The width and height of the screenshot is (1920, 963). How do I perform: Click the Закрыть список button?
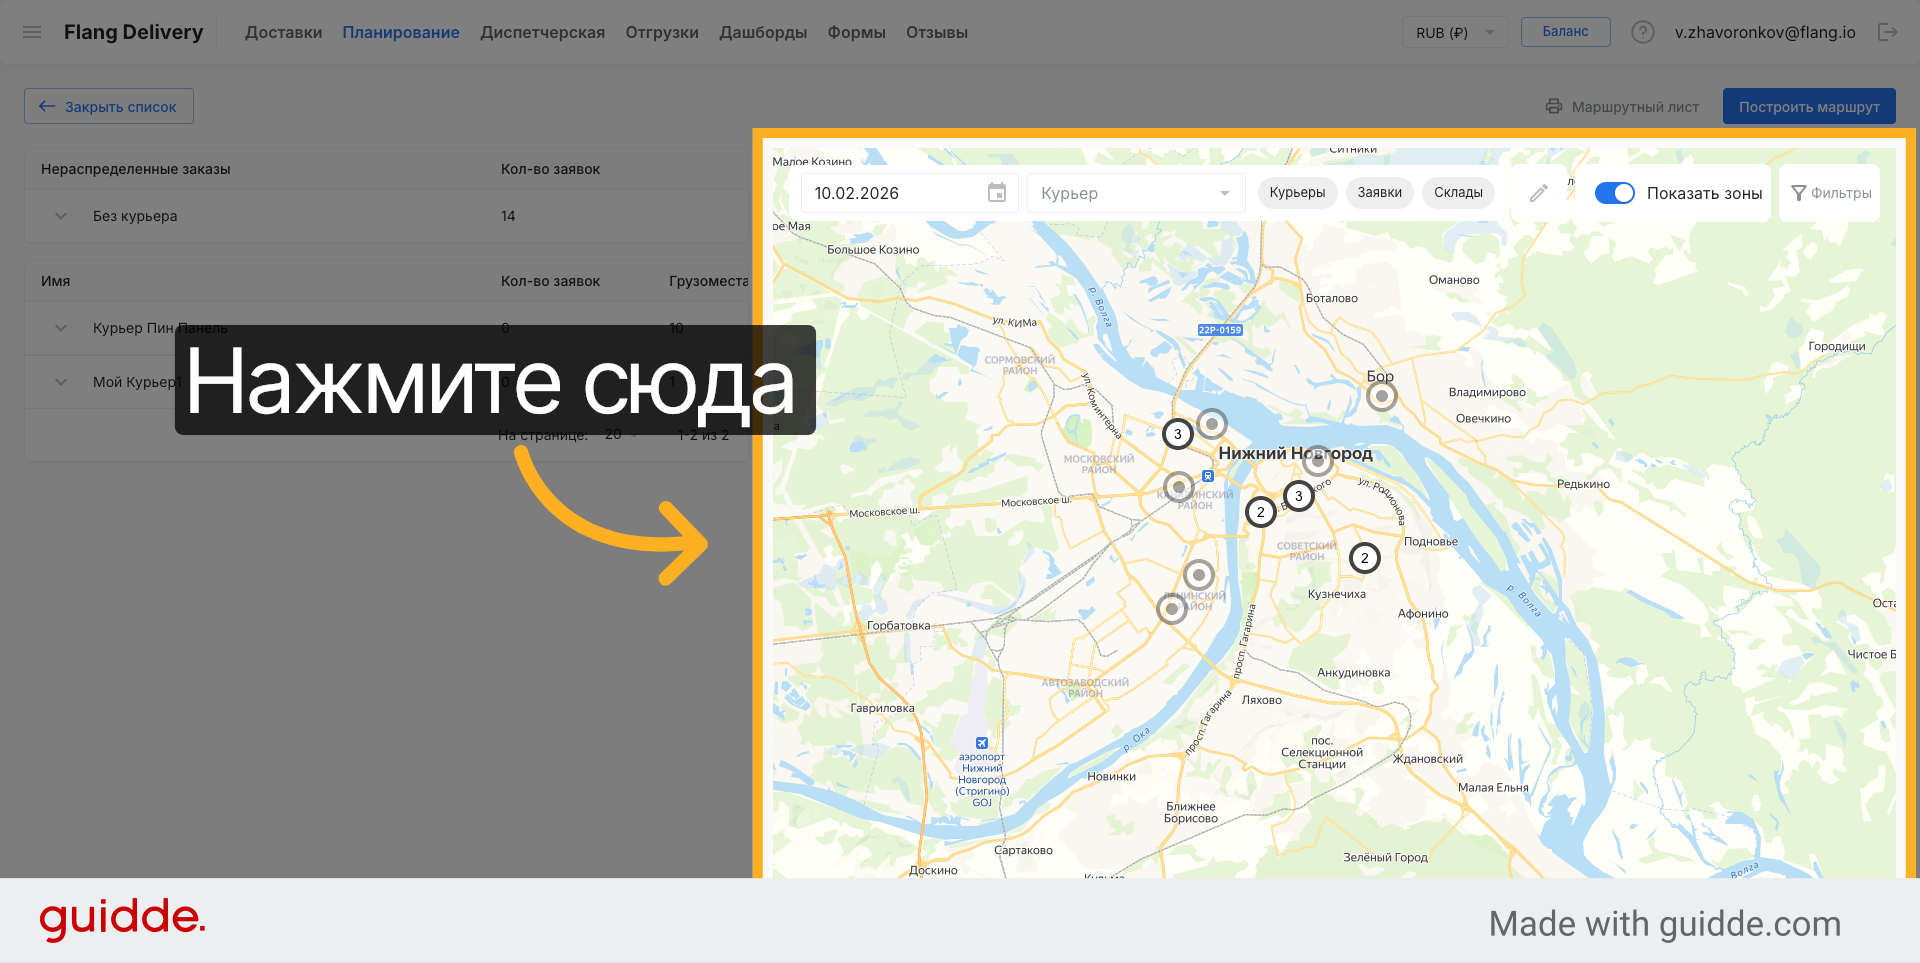(x=108, y=105)
